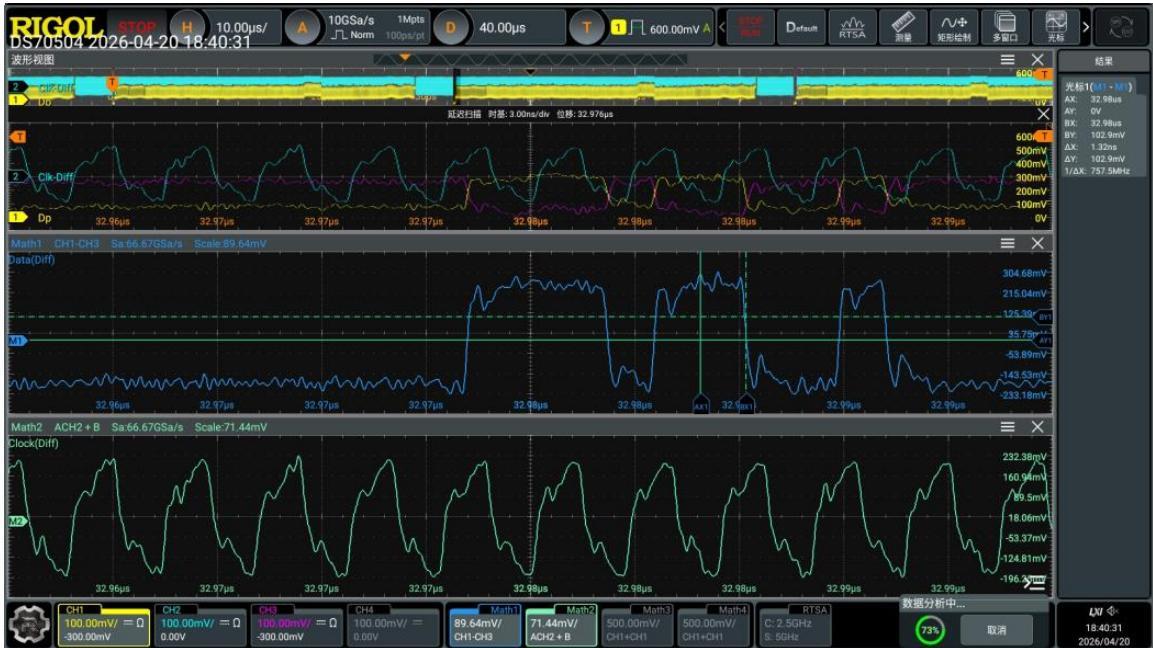Open the 测量 measurement tool
1153x648 pixels.
(903, 27)
